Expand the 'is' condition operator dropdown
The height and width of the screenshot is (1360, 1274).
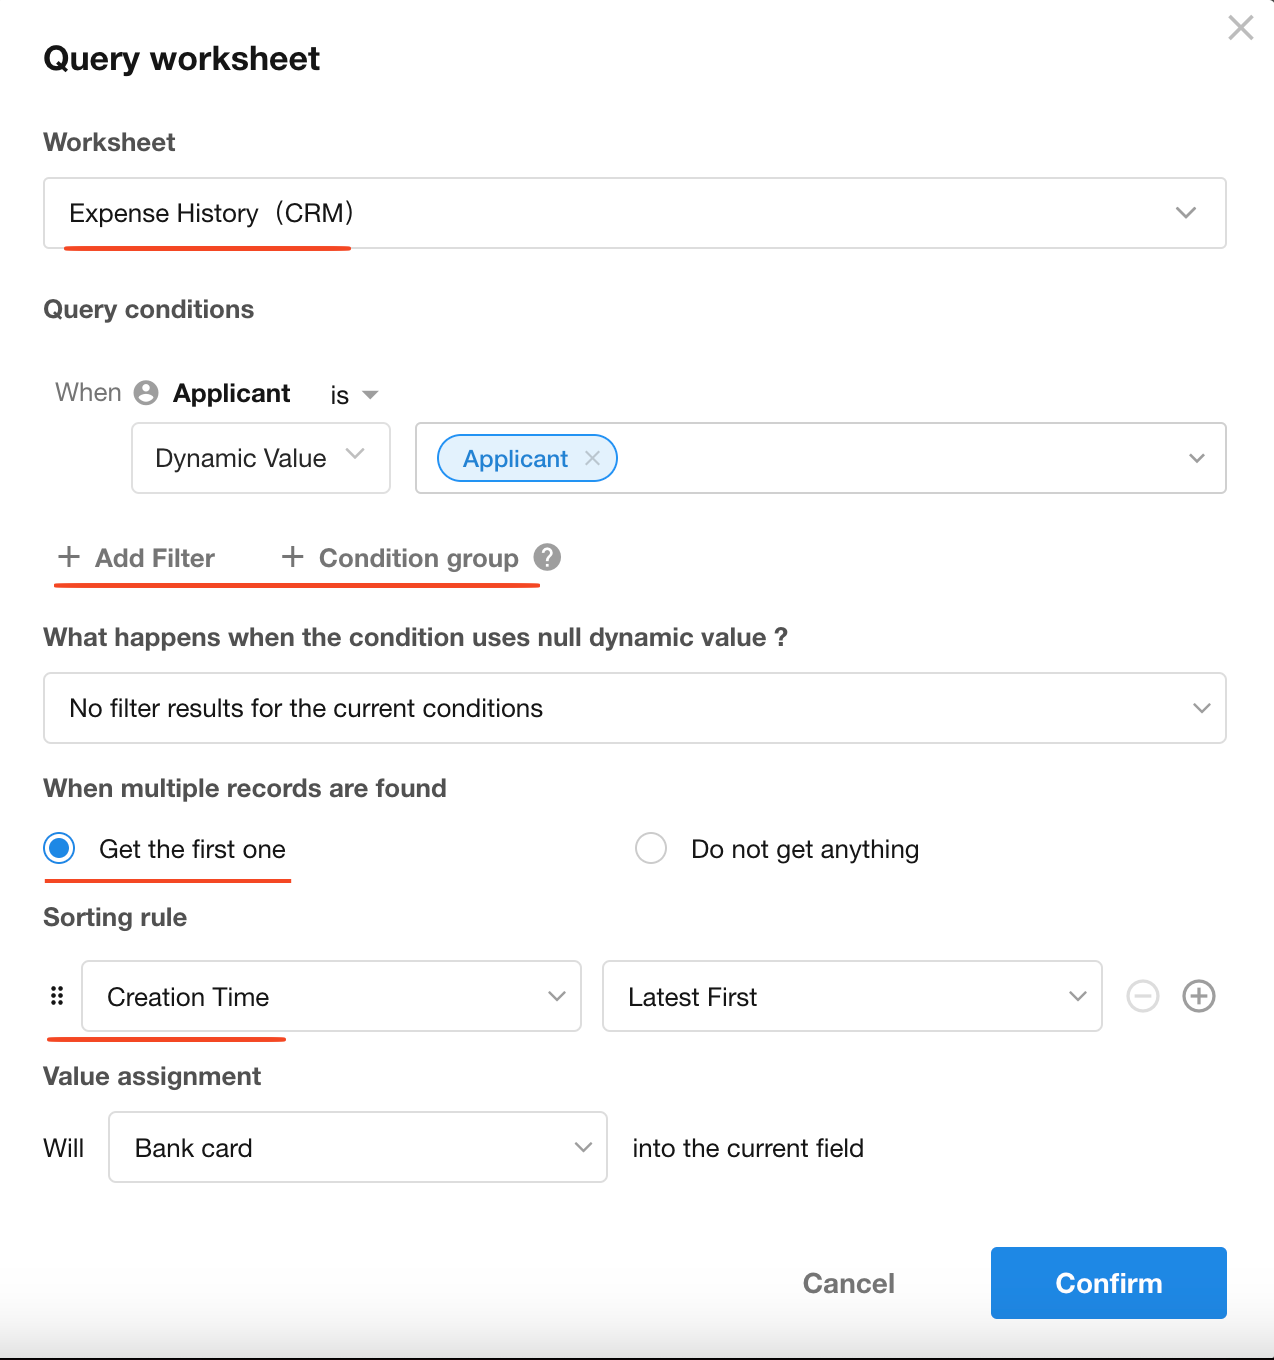tap(355, 395)
